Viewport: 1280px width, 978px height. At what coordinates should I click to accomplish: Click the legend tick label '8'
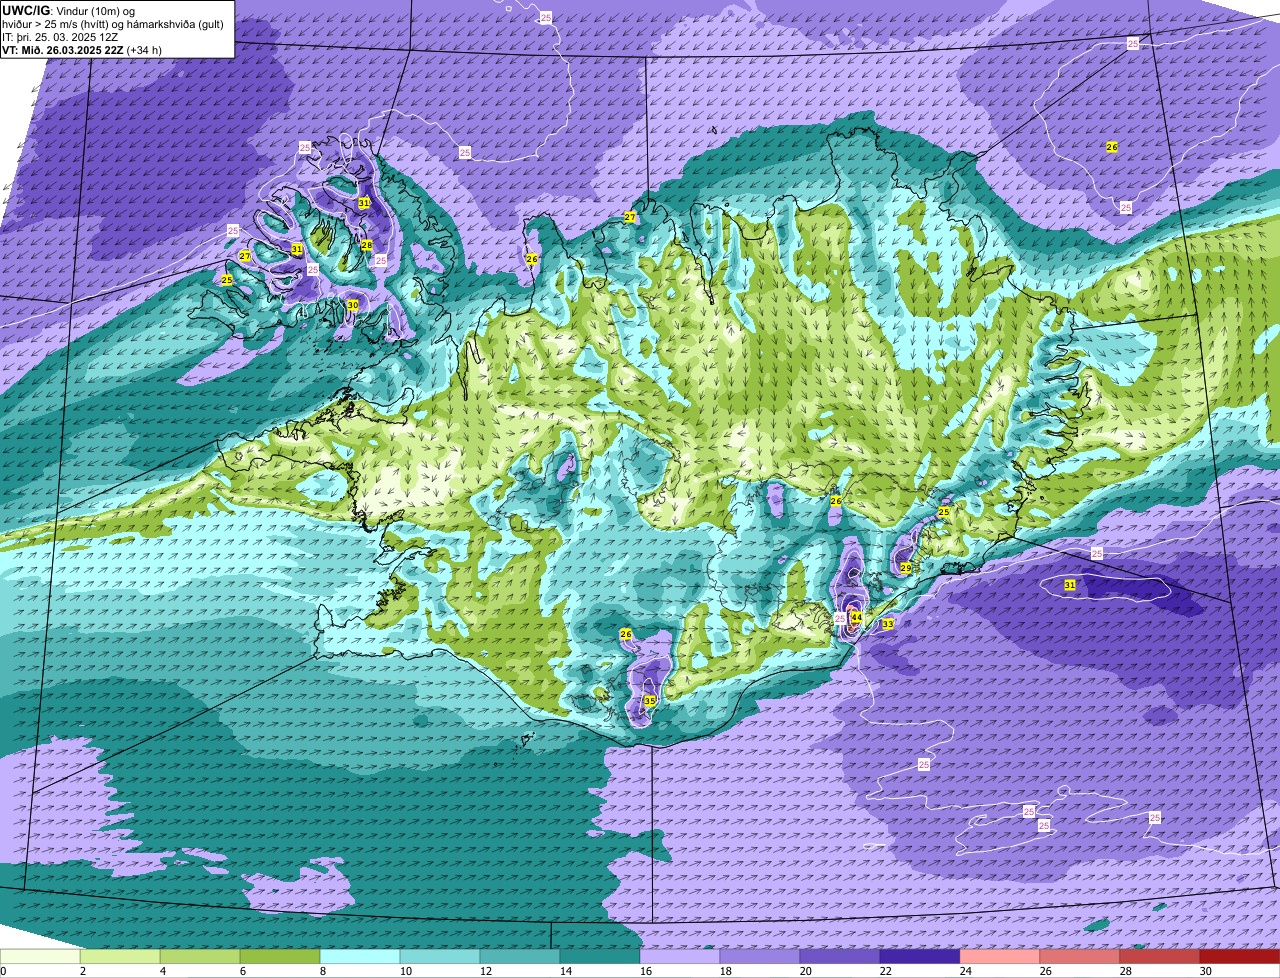pos(323,971)
